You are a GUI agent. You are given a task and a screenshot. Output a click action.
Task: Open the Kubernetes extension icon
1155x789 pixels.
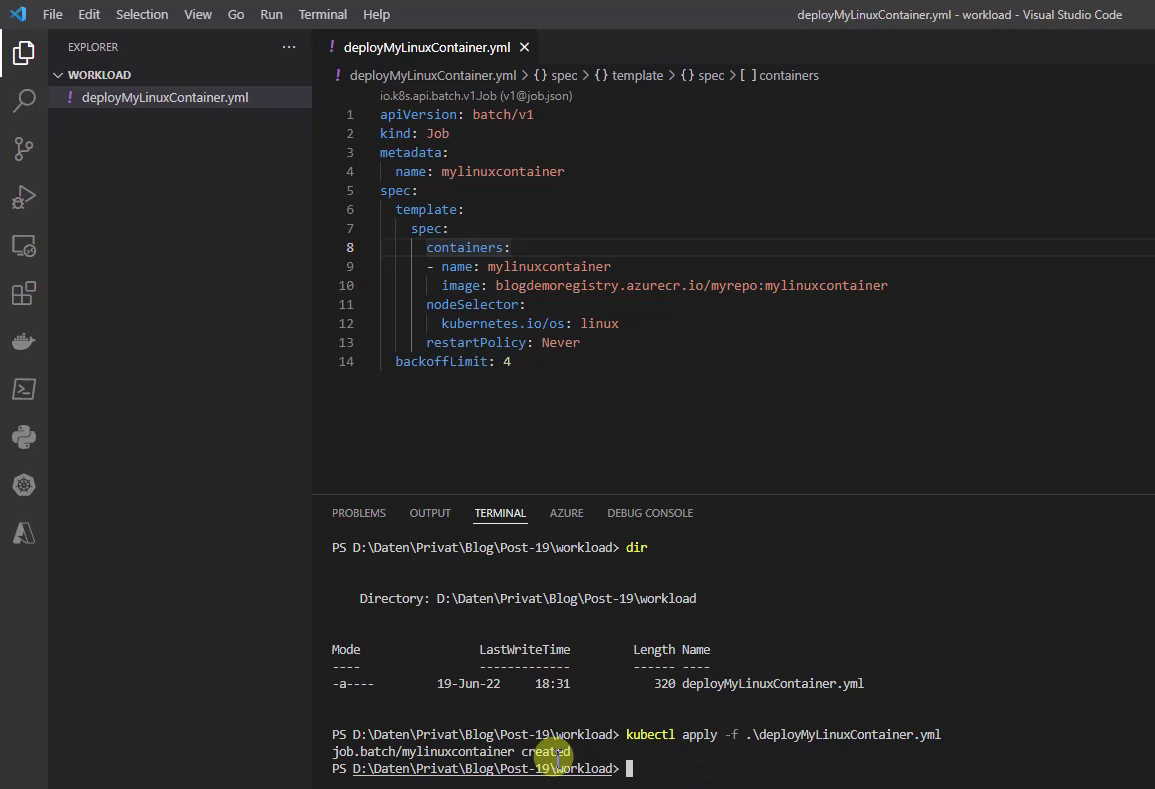[x=24, y=484]
